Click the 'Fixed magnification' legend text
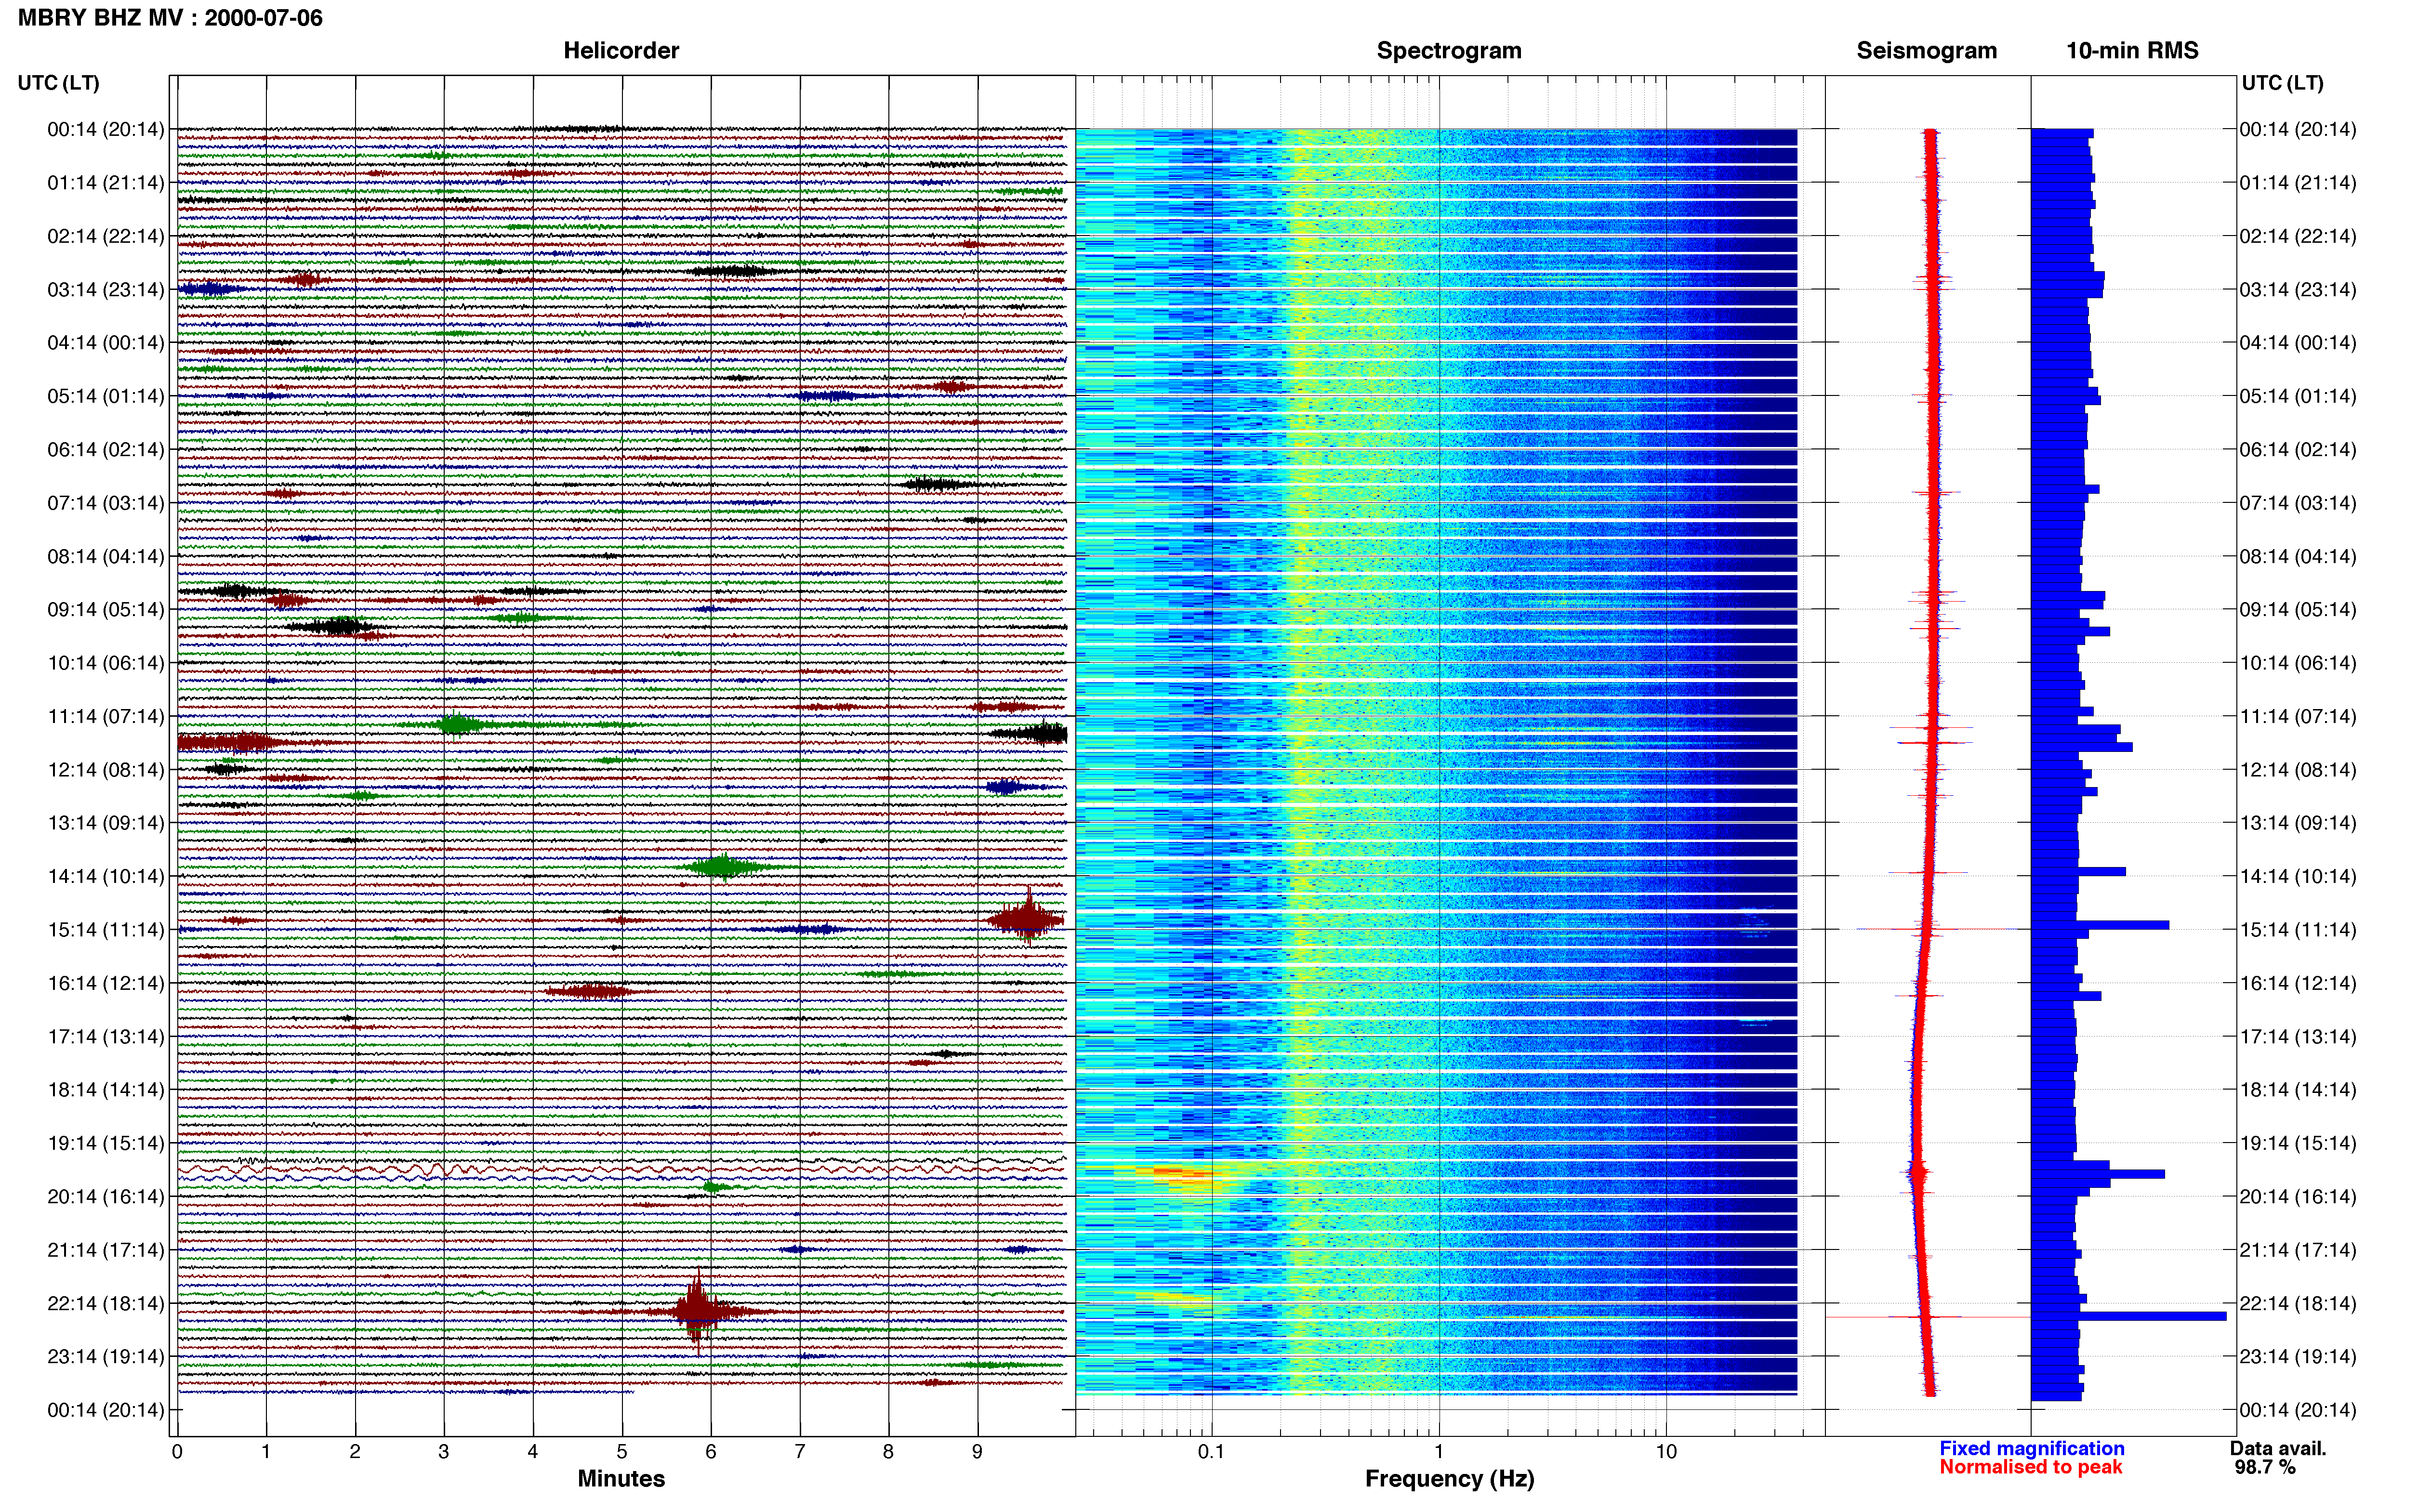2418x1512 pixels. pos(2032,1448)
